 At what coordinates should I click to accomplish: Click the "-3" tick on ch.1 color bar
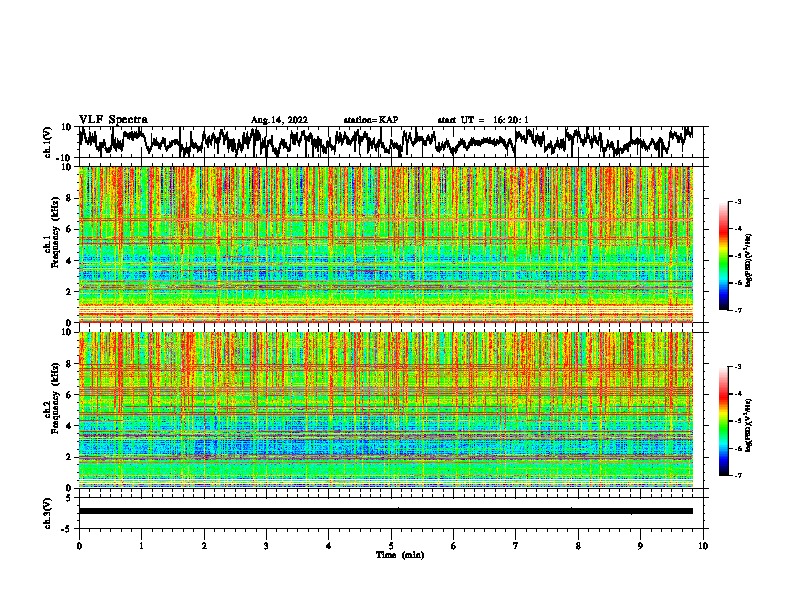click(738, 201)
